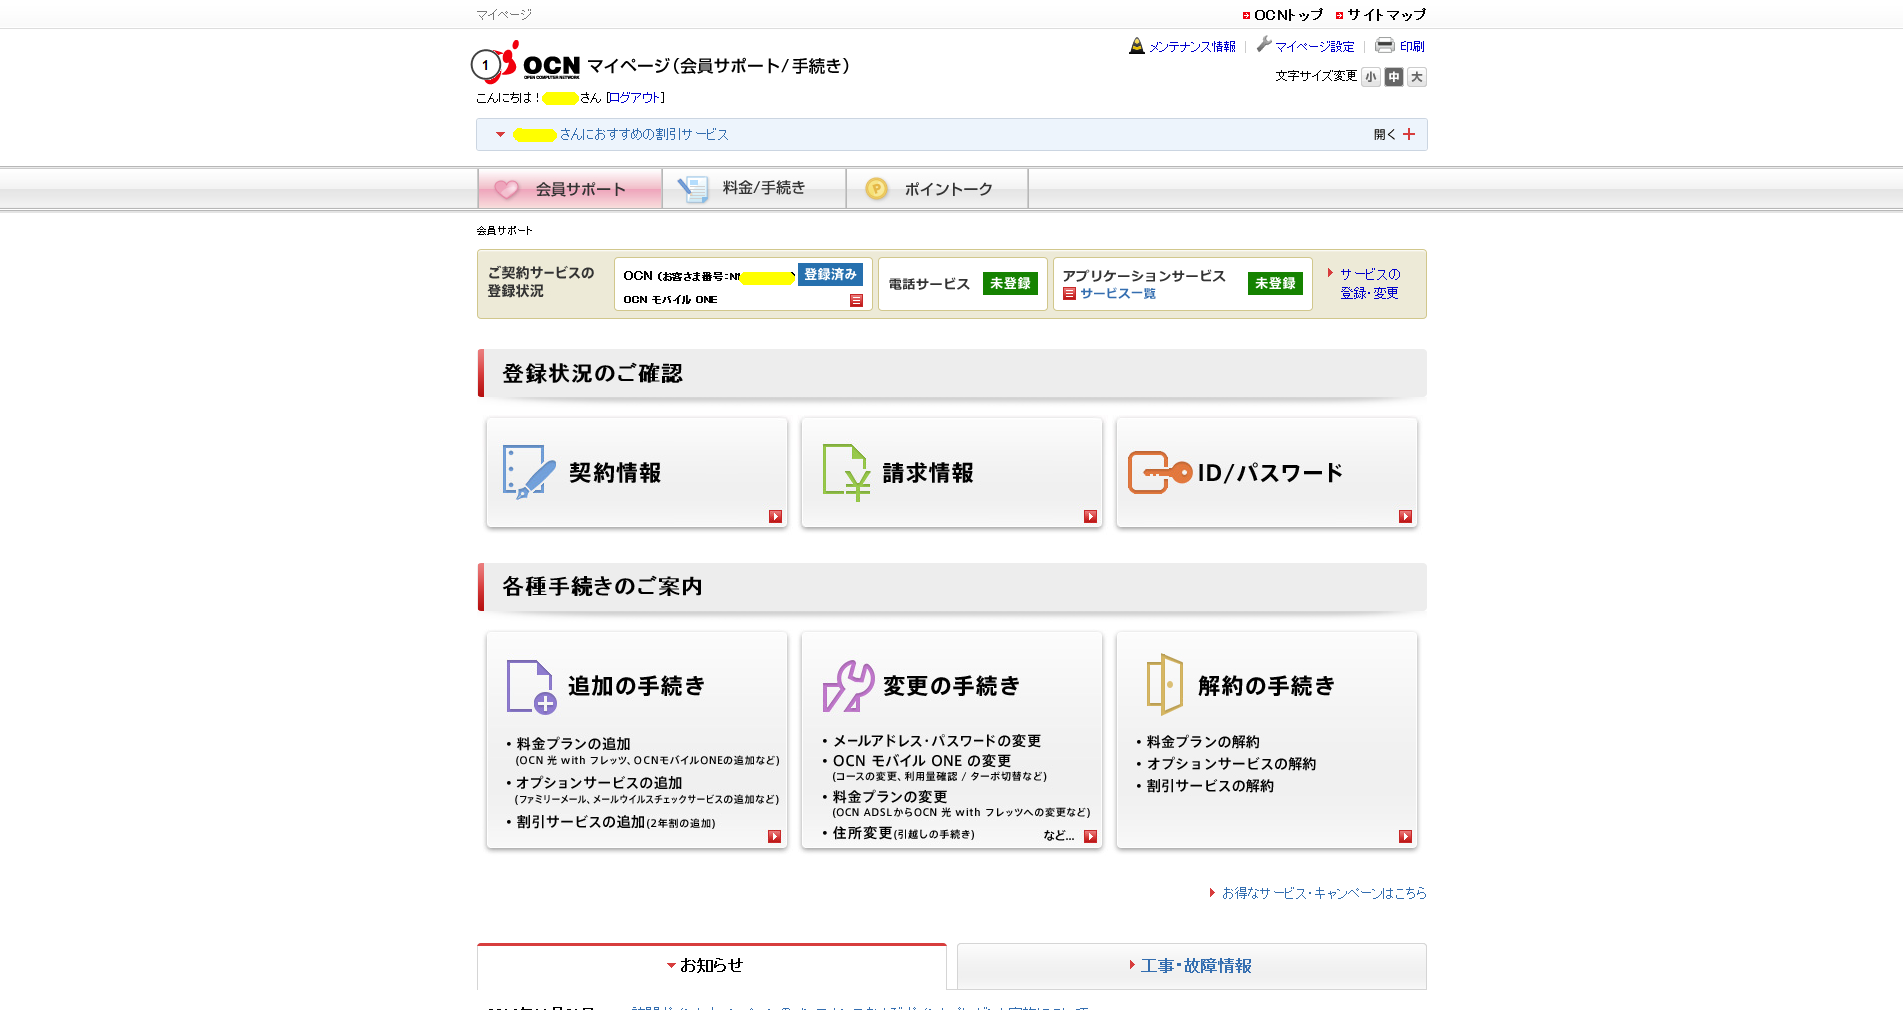Open the 請求情報 card

tap(952, 473)
